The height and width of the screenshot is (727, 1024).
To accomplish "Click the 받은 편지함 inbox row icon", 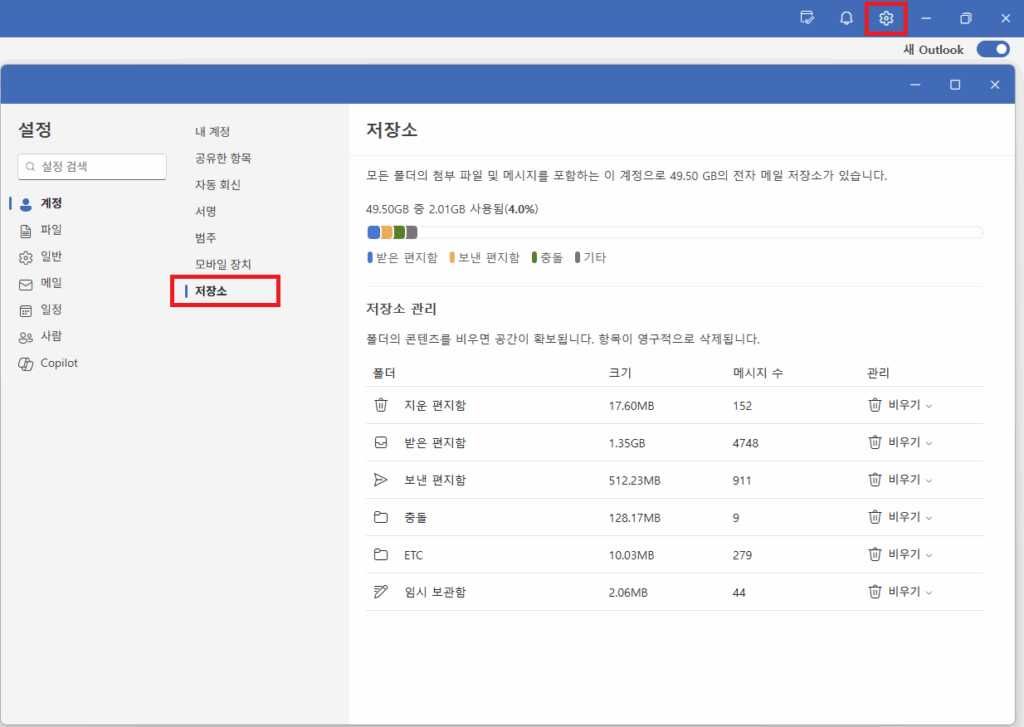I will coord(381,442).
